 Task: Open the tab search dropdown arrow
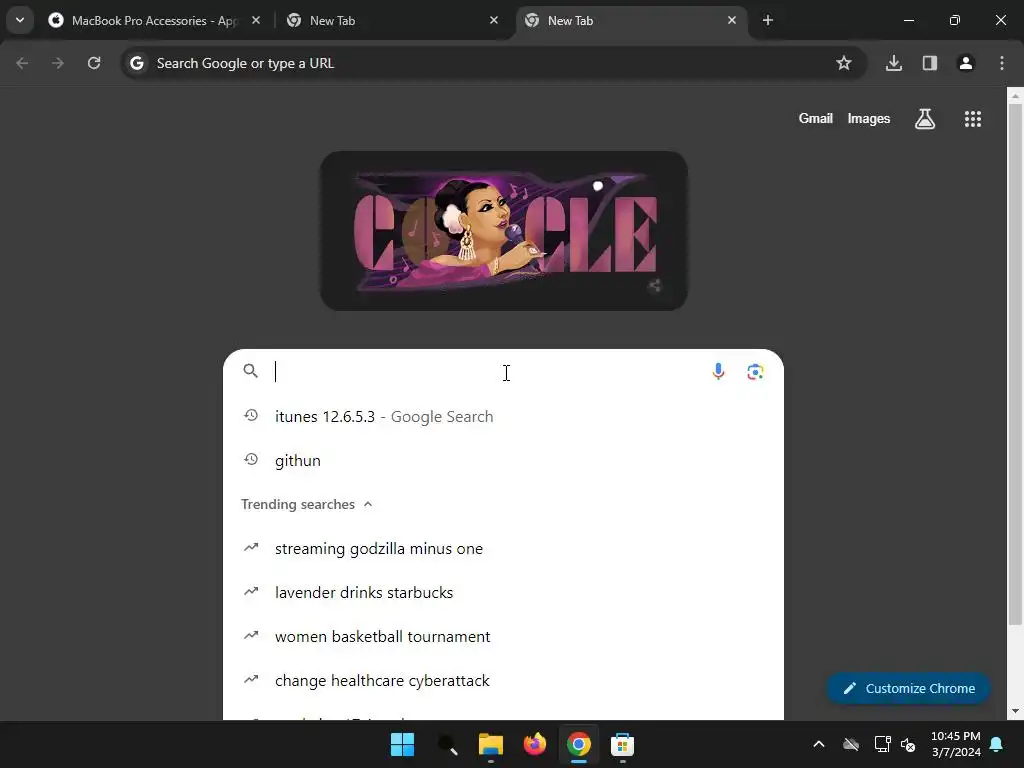tap(20, 20)
